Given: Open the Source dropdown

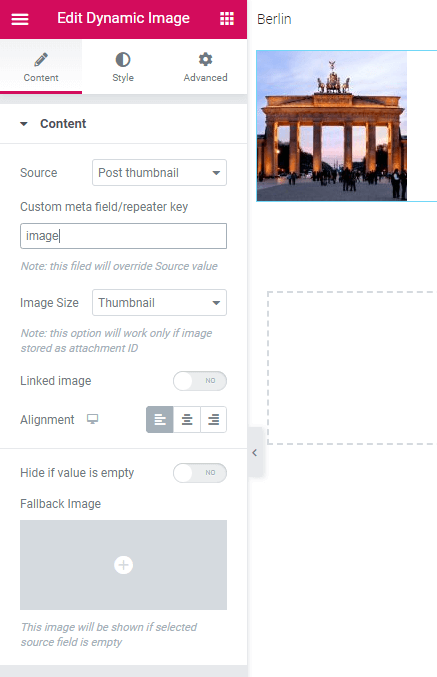Looking at the screenshot, I should click(x=159, y=173).
